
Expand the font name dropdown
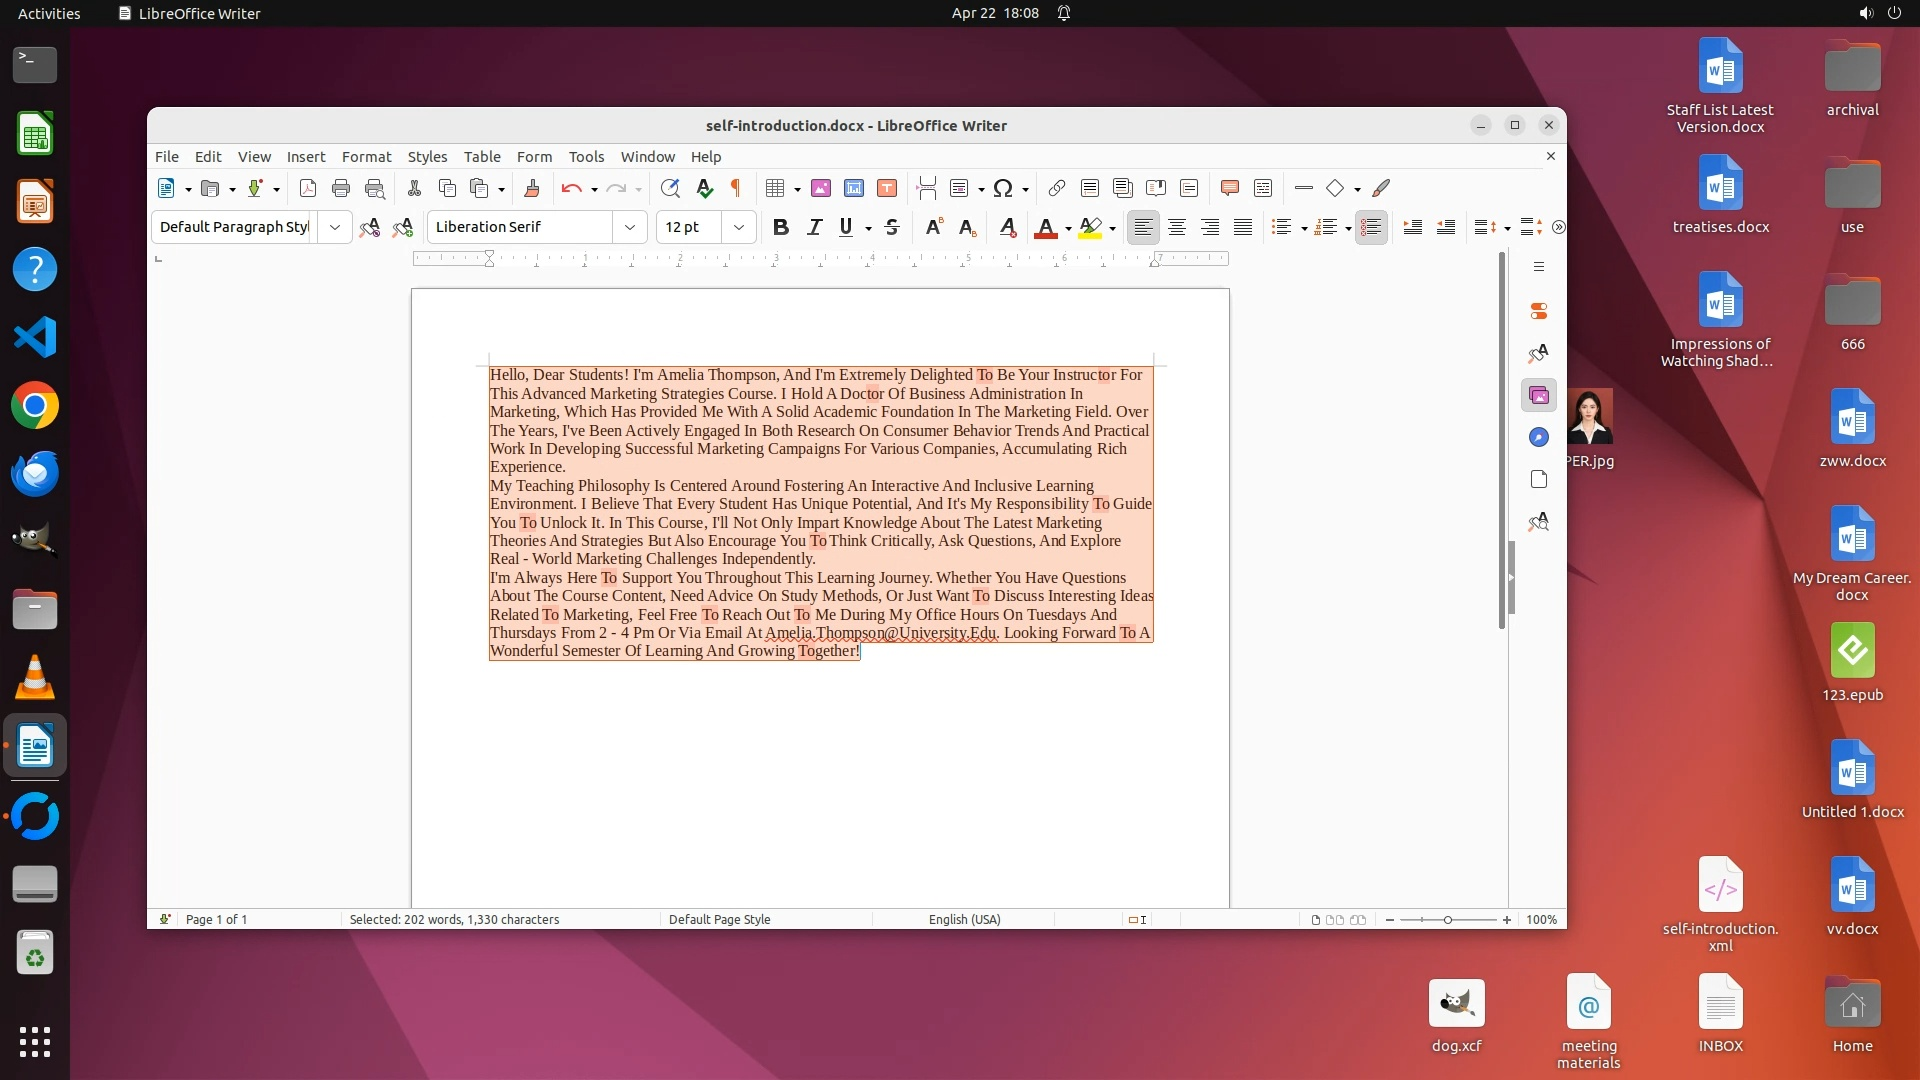[x=630, y=227]
